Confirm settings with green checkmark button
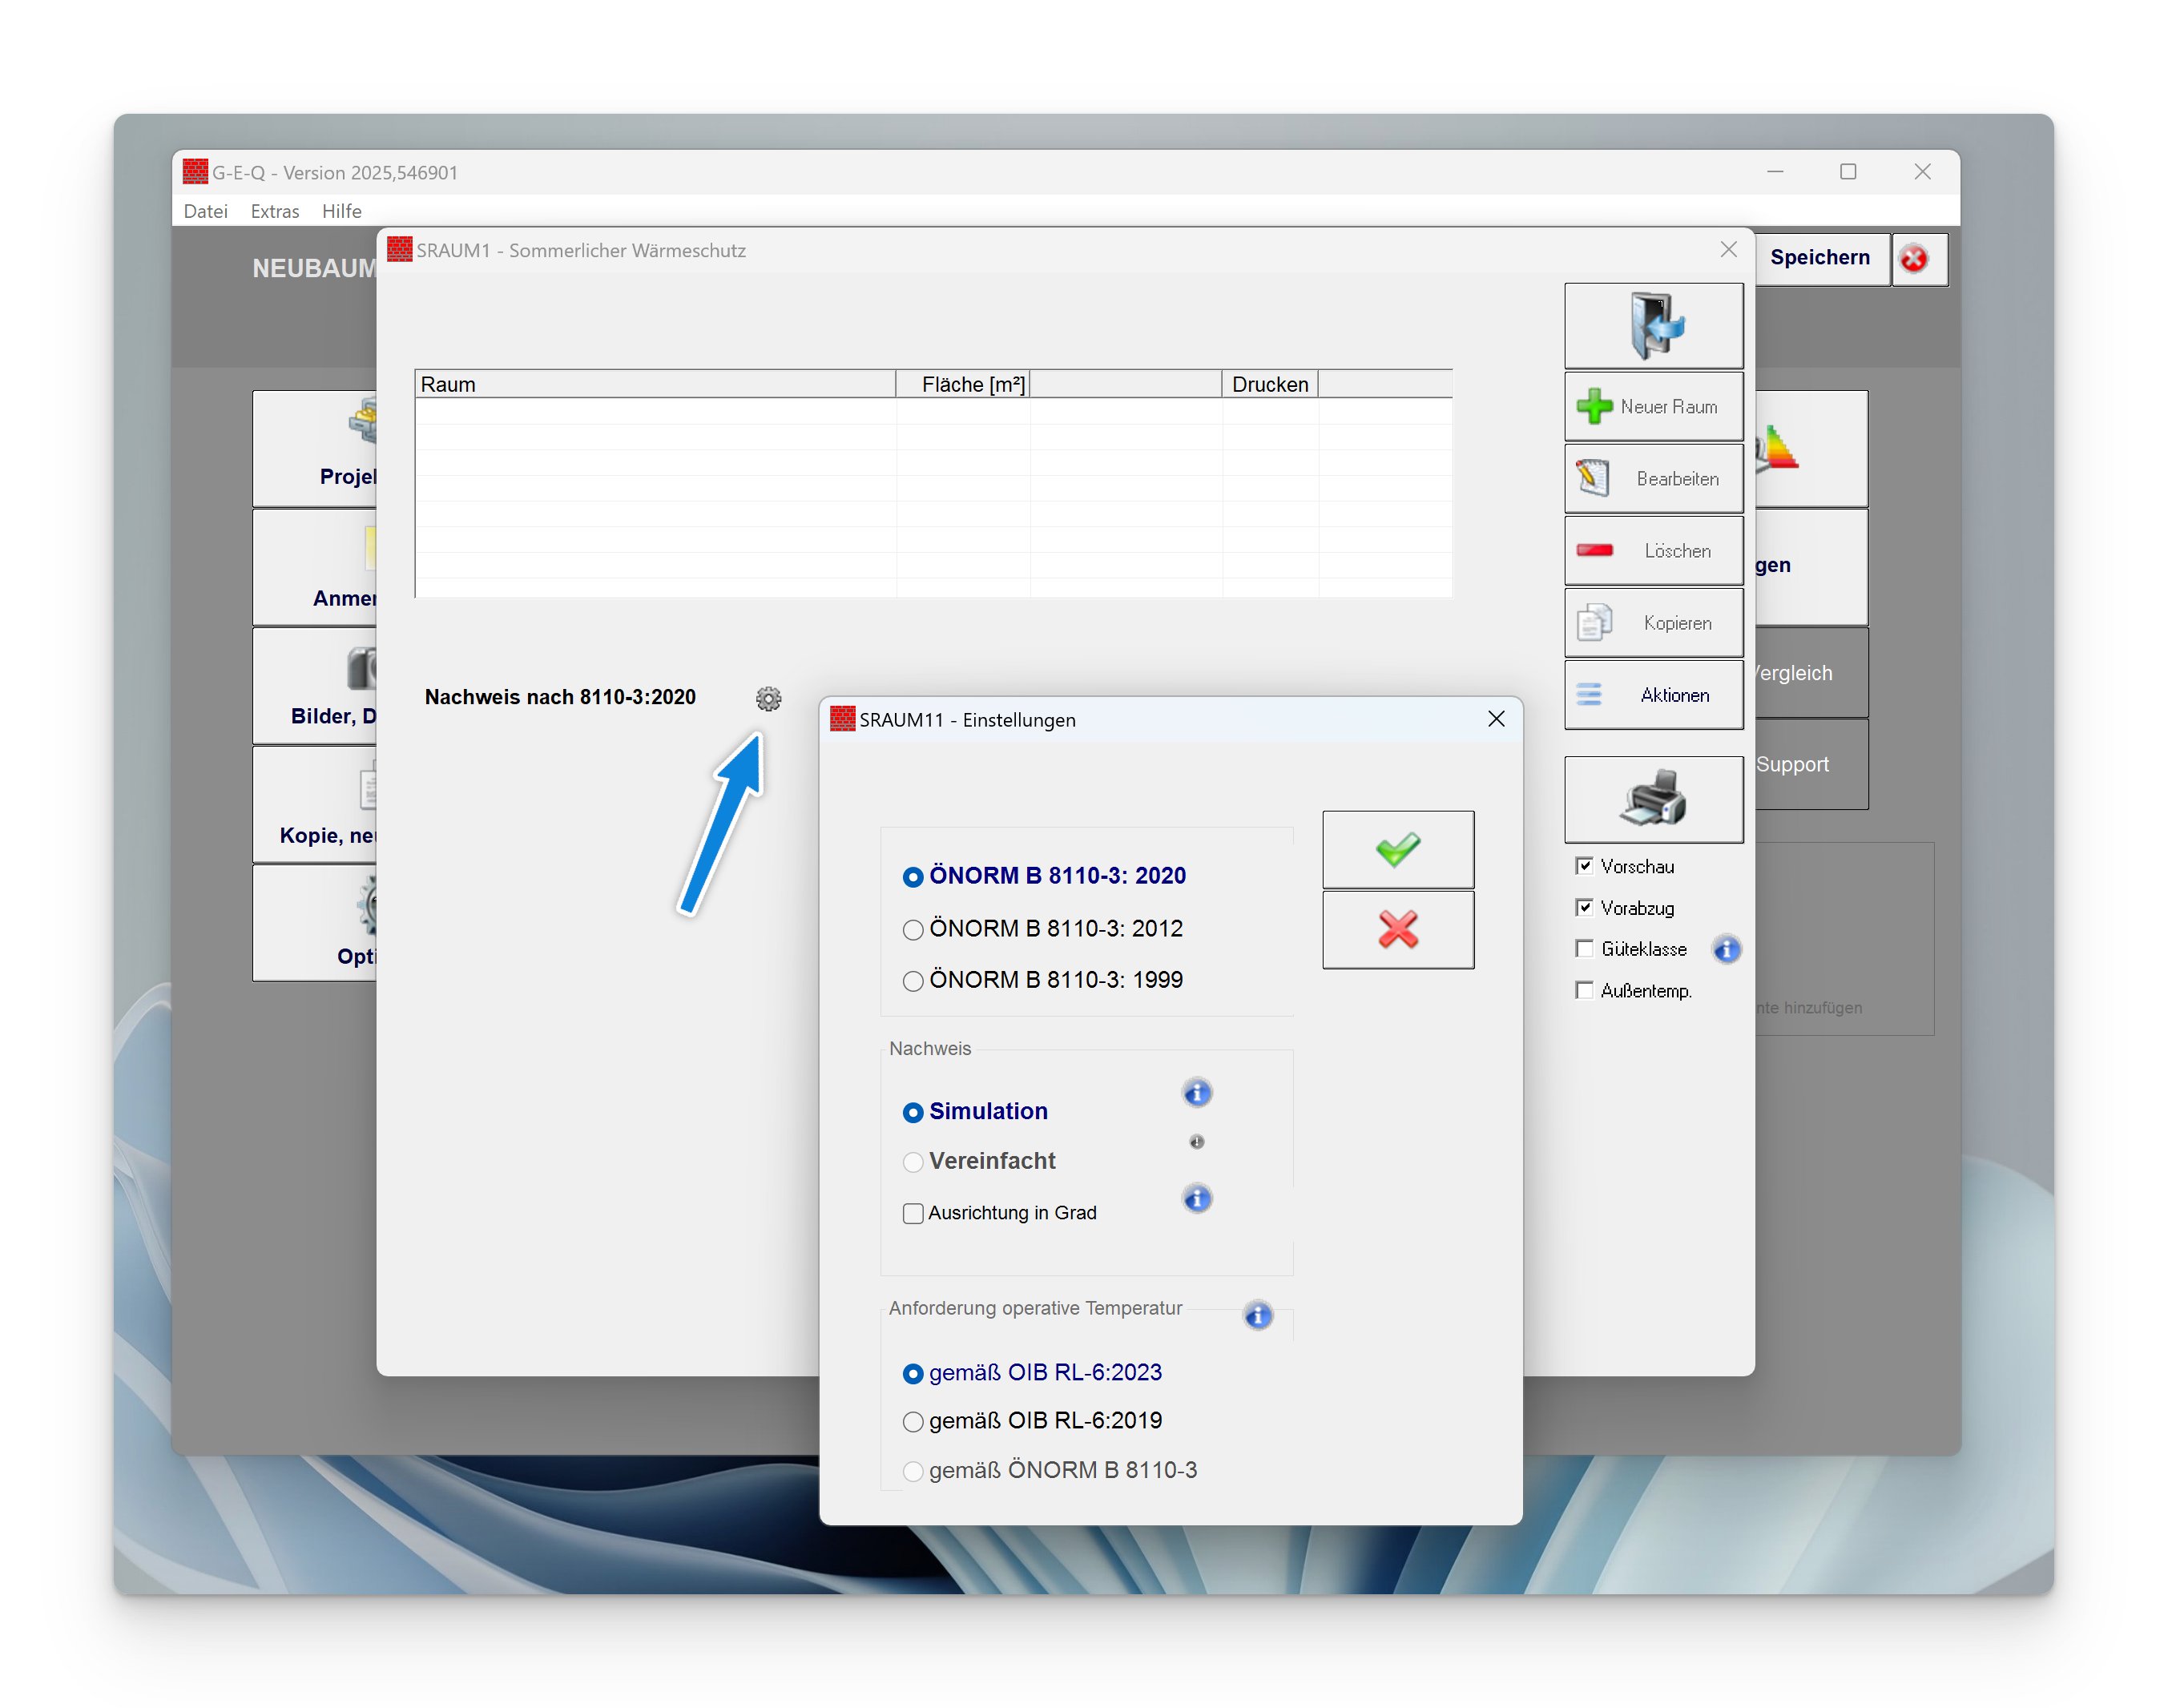 tap(1397, 849)
